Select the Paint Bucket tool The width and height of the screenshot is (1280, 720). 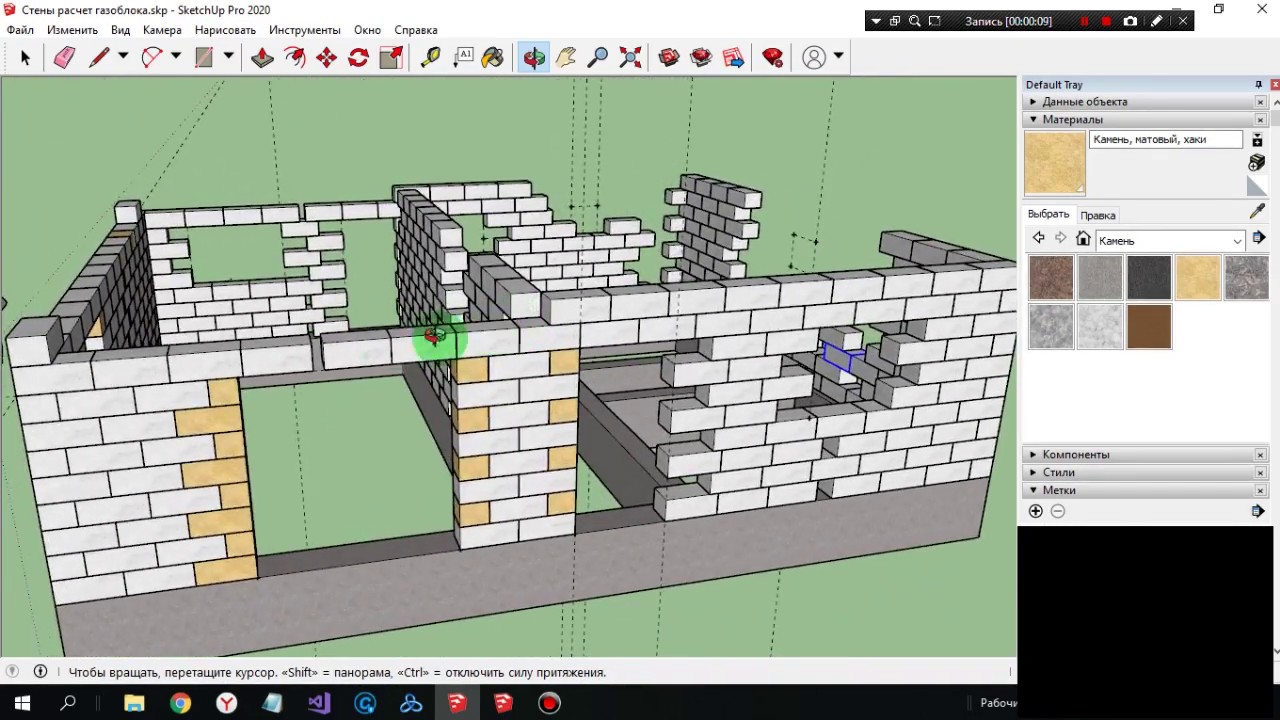pyautogui.click(x=492, y=58)
